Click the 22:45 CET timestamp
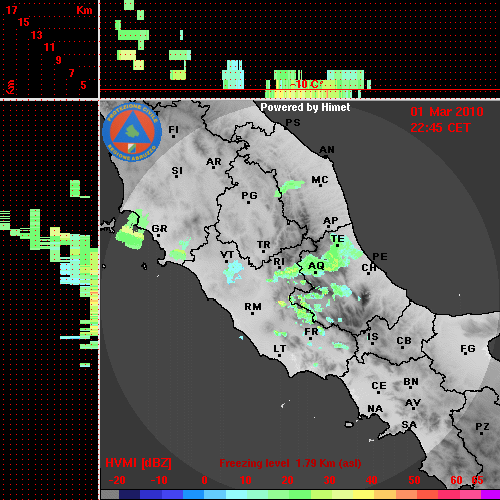500x500 pixels. pyautogui.click(x=440, y=128)
